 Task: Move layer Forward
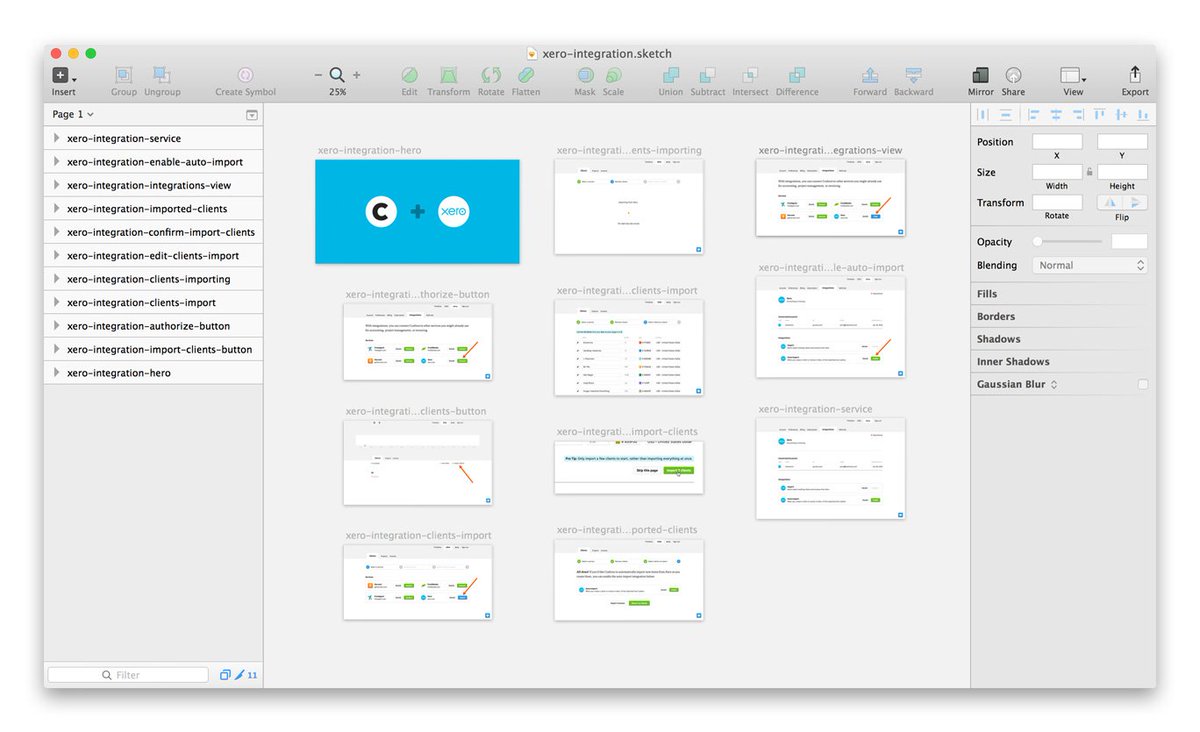870,75
